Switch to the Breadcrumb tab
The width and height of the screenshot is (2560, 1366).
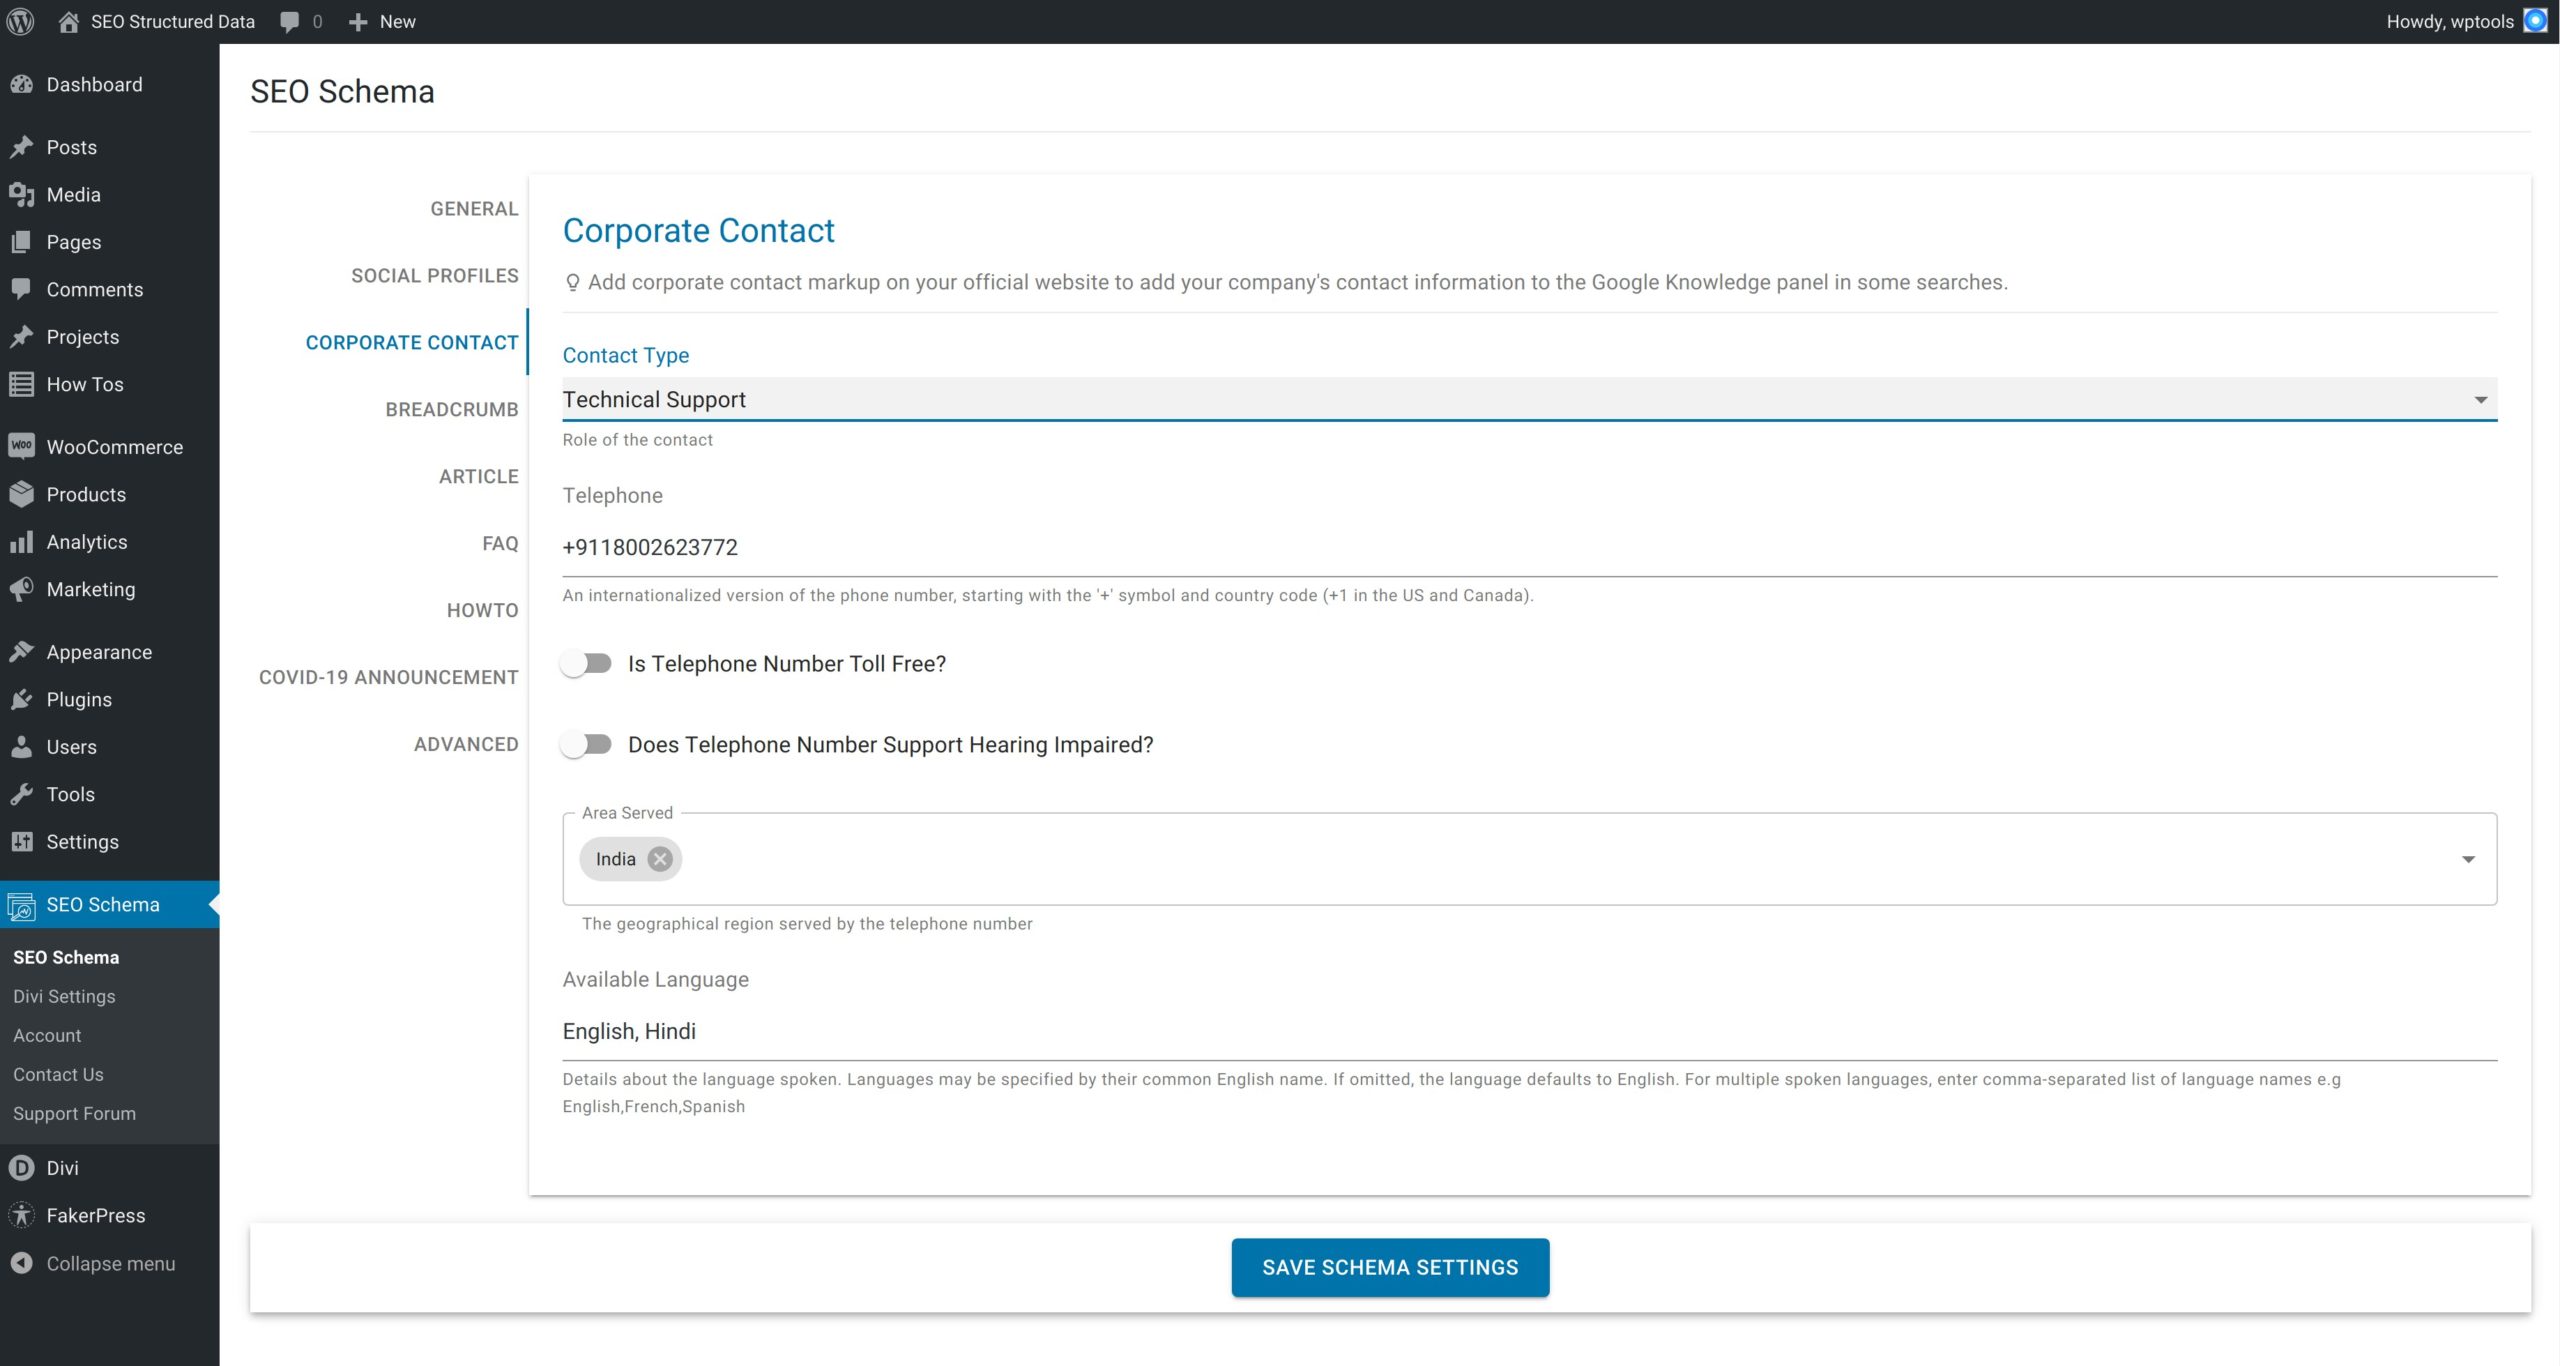click(x=451, y=410)
